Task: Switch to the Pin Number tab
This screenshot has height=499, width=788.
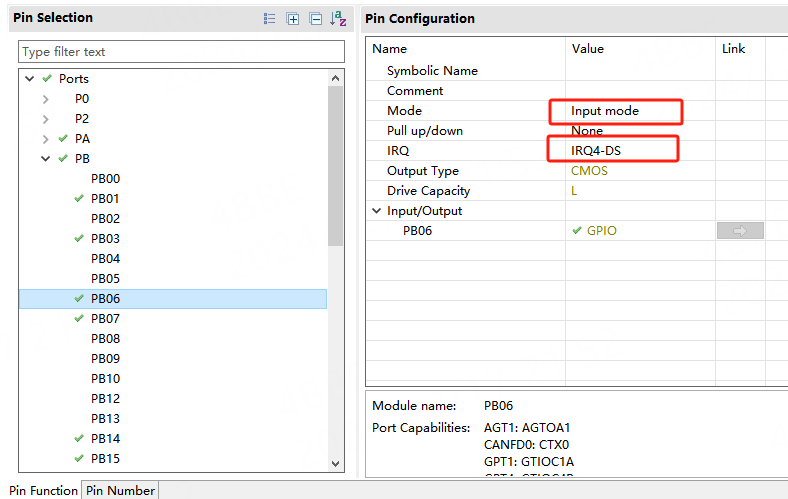Action: (x=120, y=490)
